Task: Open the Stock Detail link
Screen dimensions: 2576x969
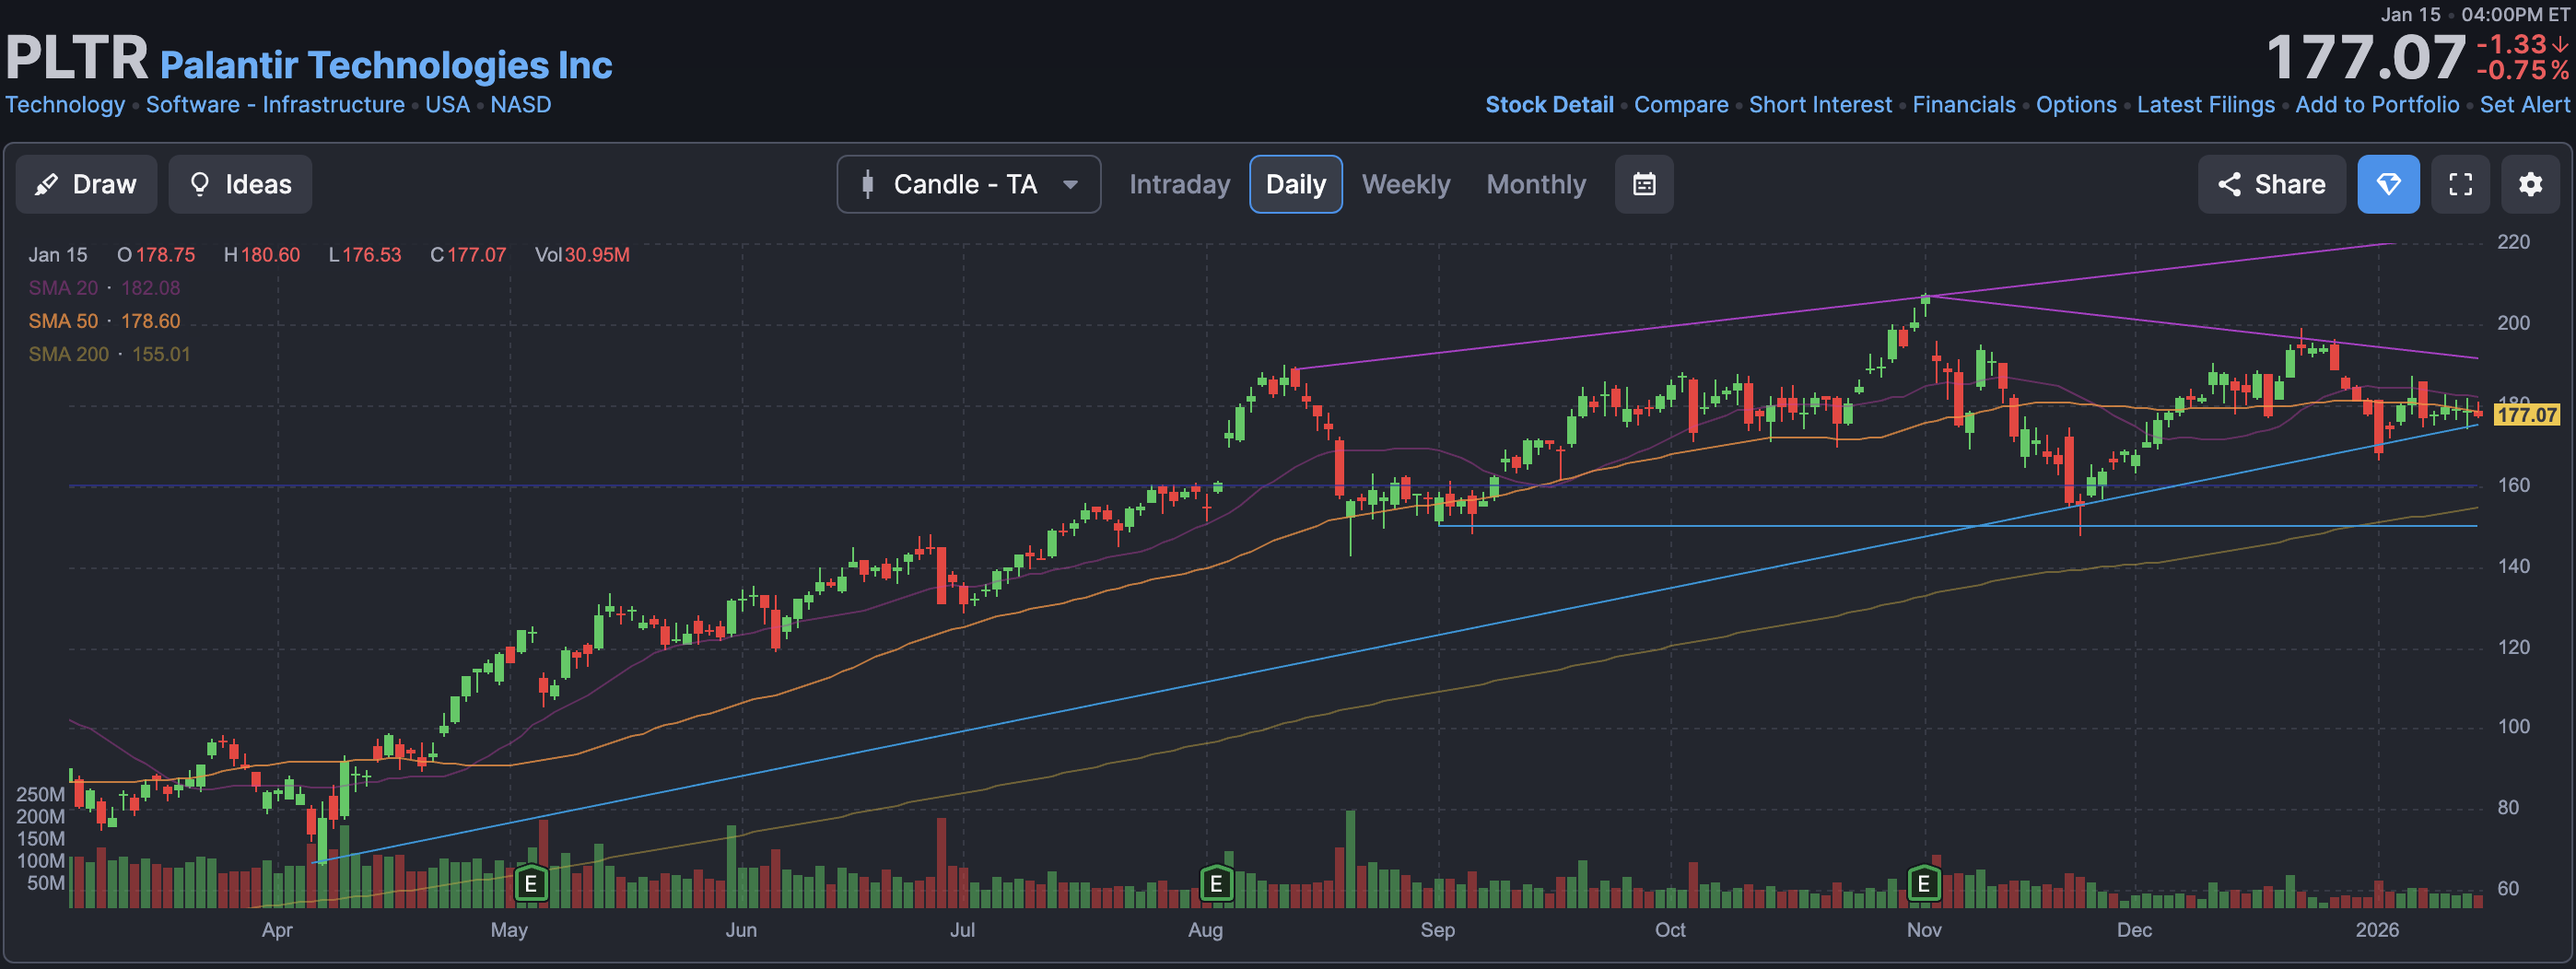Action: coord(1549,104)
